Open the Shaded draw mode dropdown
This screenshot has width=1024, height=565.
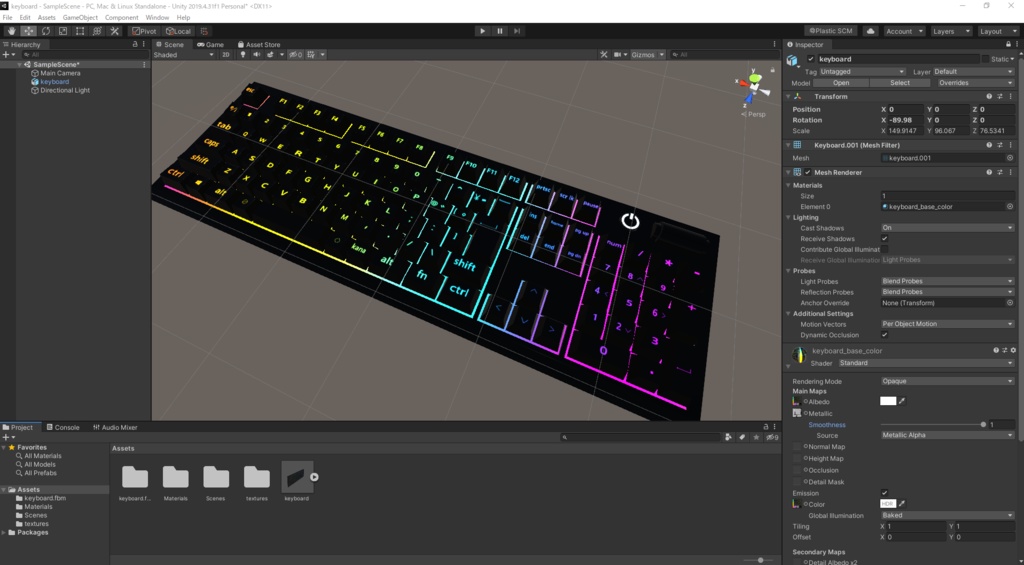(184, 55)
